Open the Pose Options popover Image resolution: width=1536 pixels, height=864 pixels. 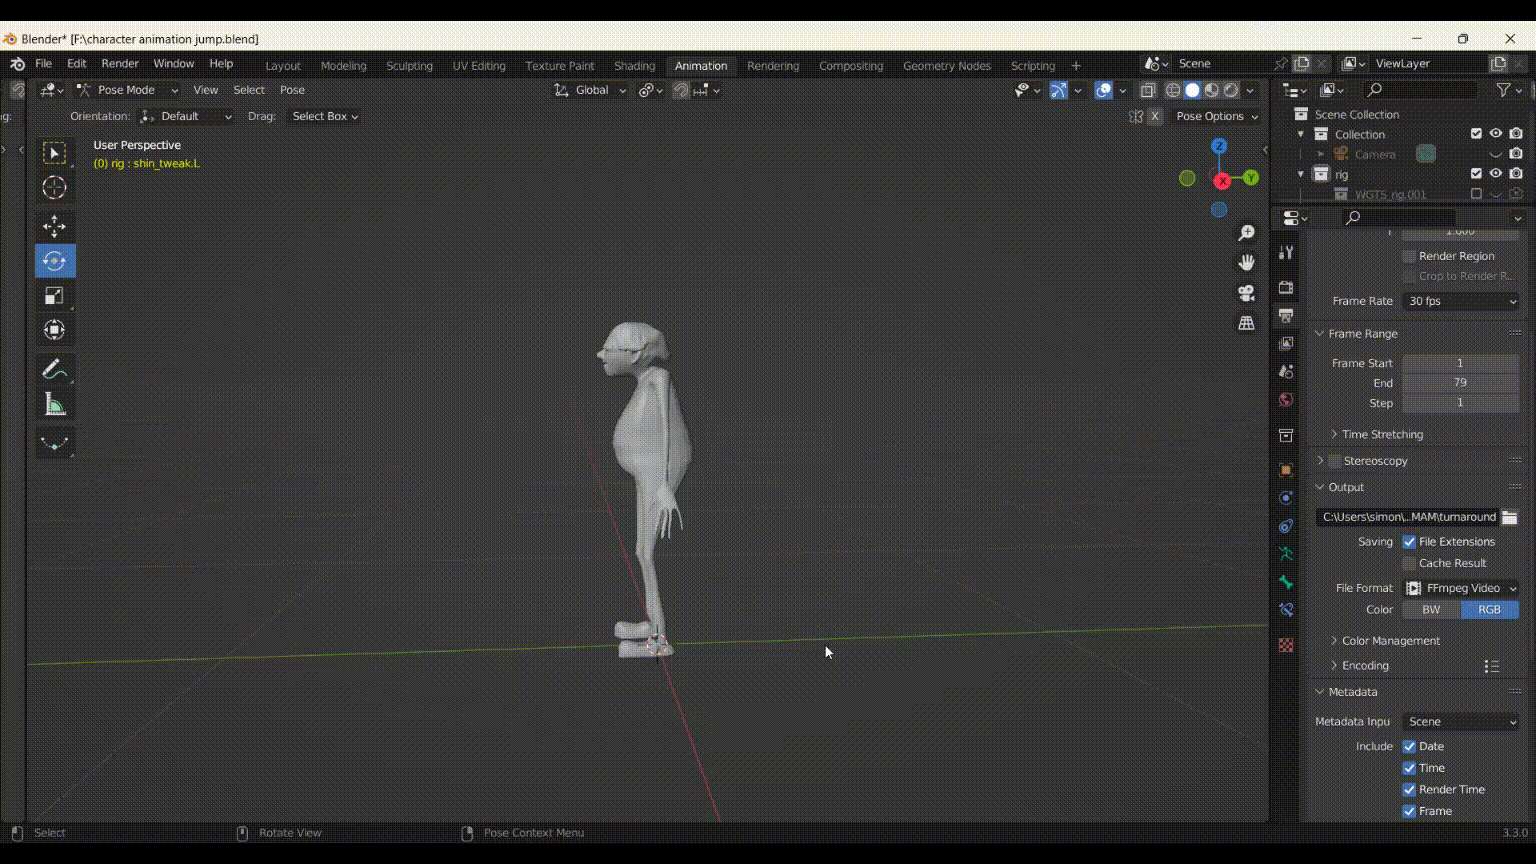(x=1217, y=116)
